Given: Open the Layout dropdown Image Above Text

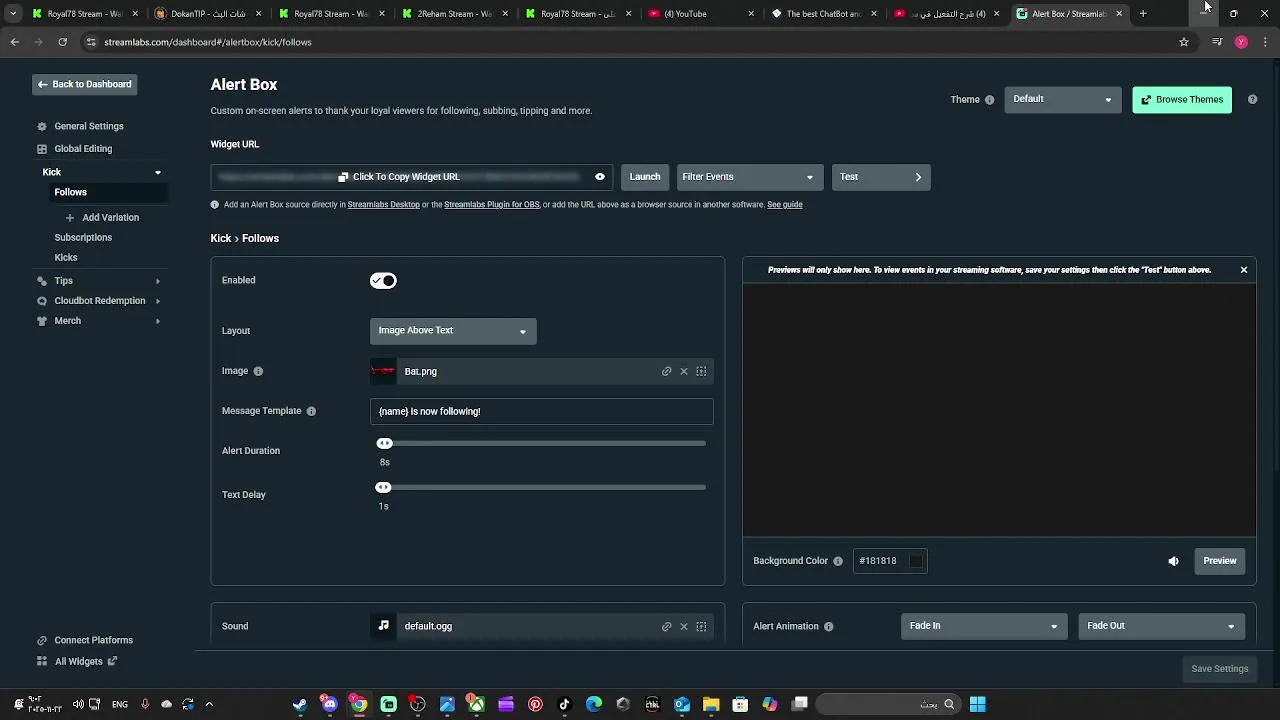Looking at the screenshot, I should pos(453,331).
